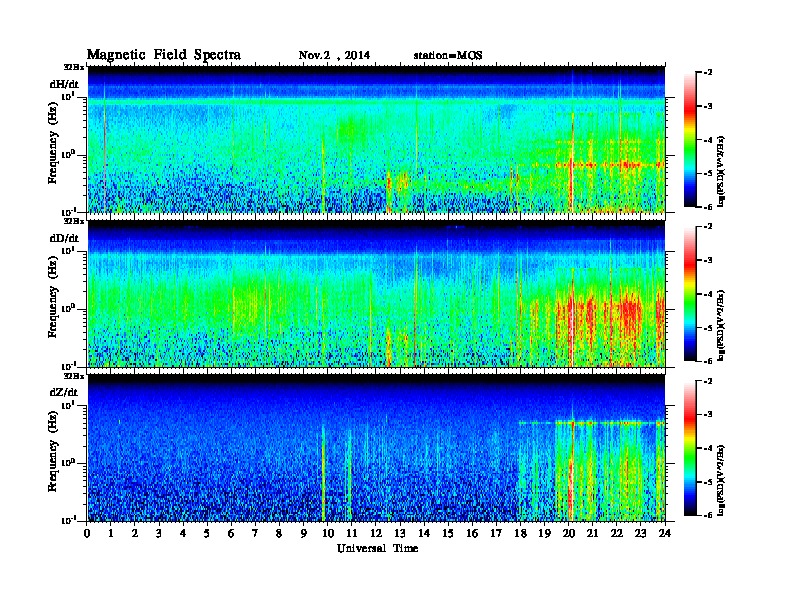Screen dimensions: 792x612
Task: Click the "-3" tick on the dZ/dt color bar
Action: tap(708, 414)
